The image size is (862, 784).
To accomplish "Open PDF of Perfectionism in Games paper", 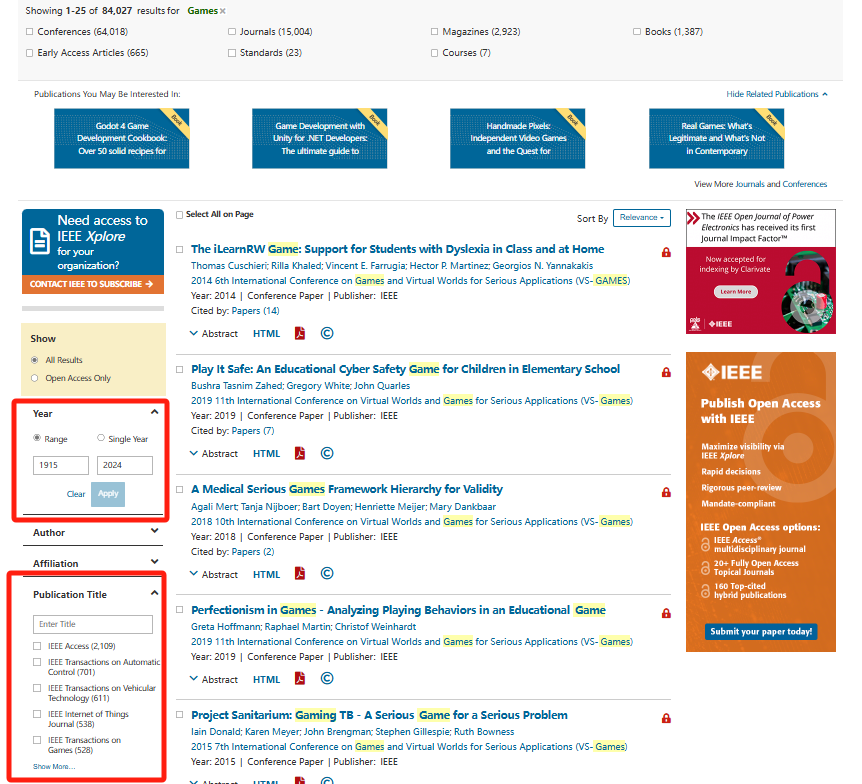I will tap(300, 678).
